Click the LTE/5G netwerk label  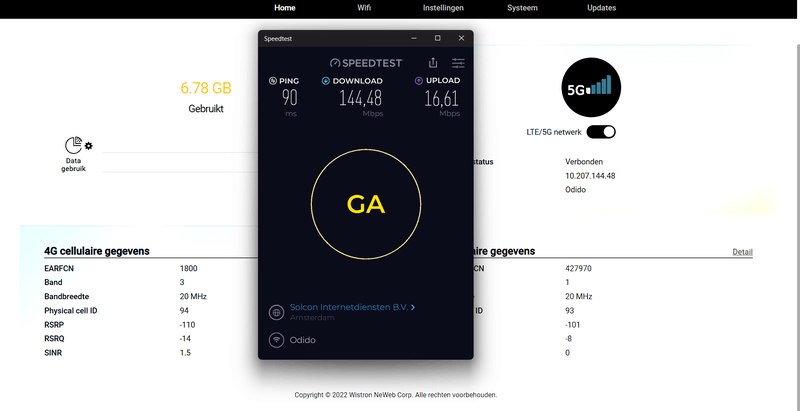[554, 132]
